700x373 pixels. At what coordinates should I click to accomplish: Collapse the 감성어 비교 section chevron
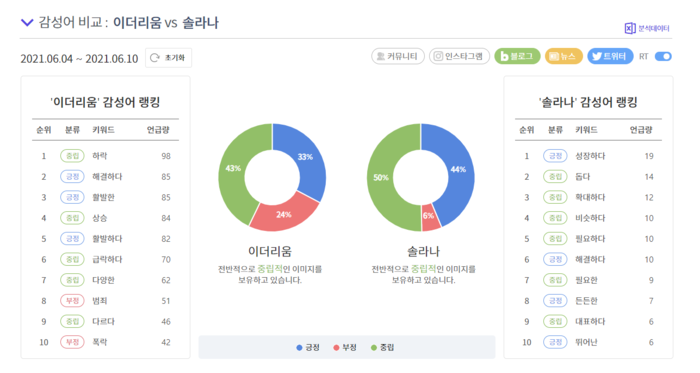27,22
